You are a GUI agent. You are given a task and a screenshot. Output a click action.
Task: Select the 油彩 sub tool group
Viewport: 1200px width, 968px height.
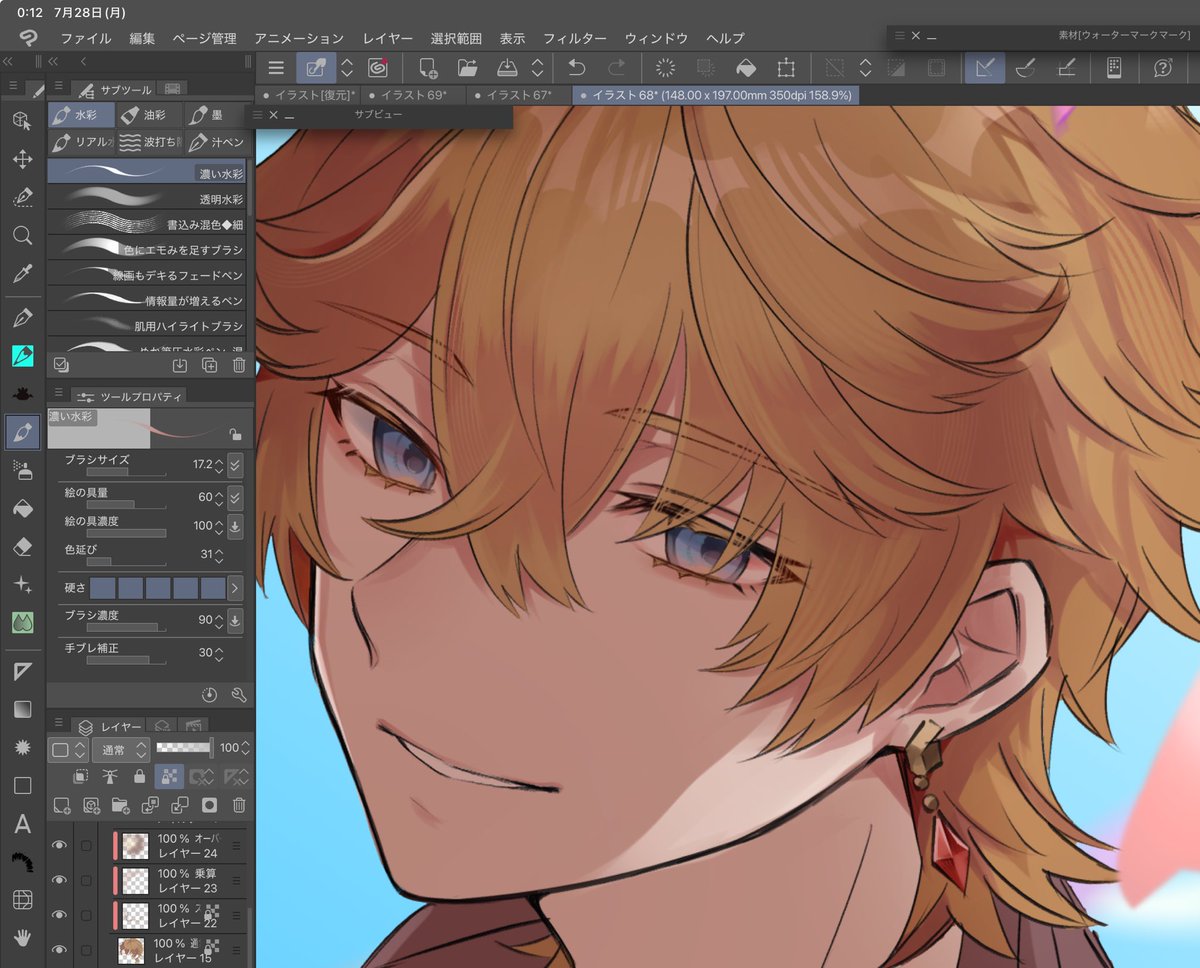pyautogui.click(x=149, y=115)
